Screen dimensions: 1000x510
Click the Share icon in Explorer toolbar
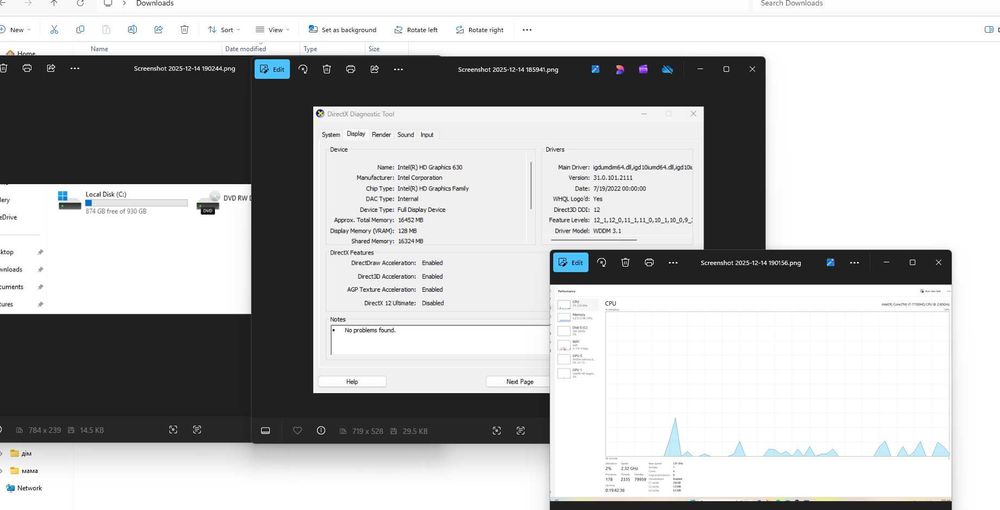158,29
